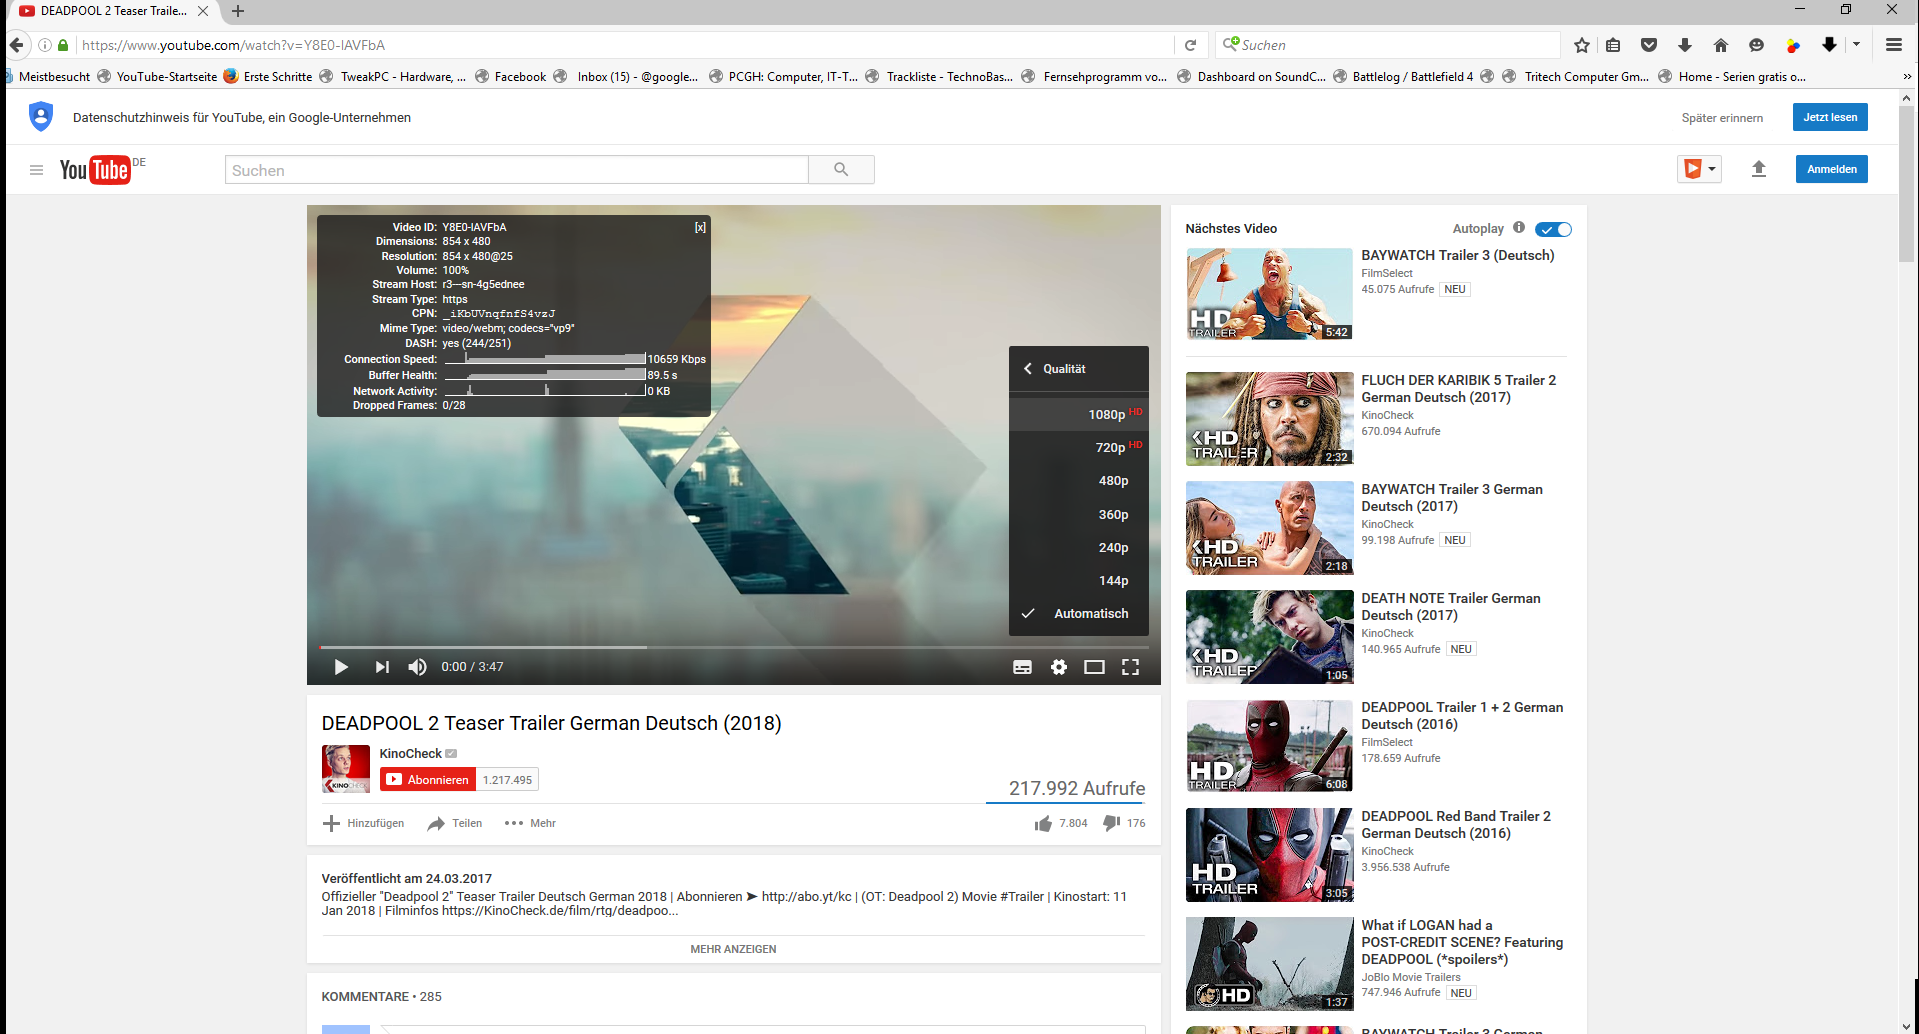Switch to theater mode view
This screenshot has height=1034, width=1919.
1094,667
